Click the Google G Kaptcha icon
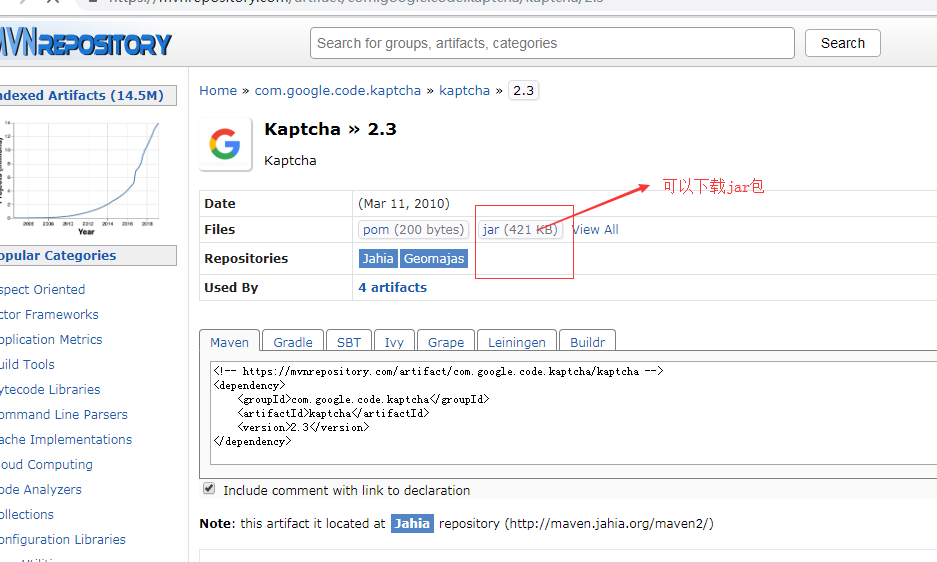 pyautogui.click(x=225, y=144)
